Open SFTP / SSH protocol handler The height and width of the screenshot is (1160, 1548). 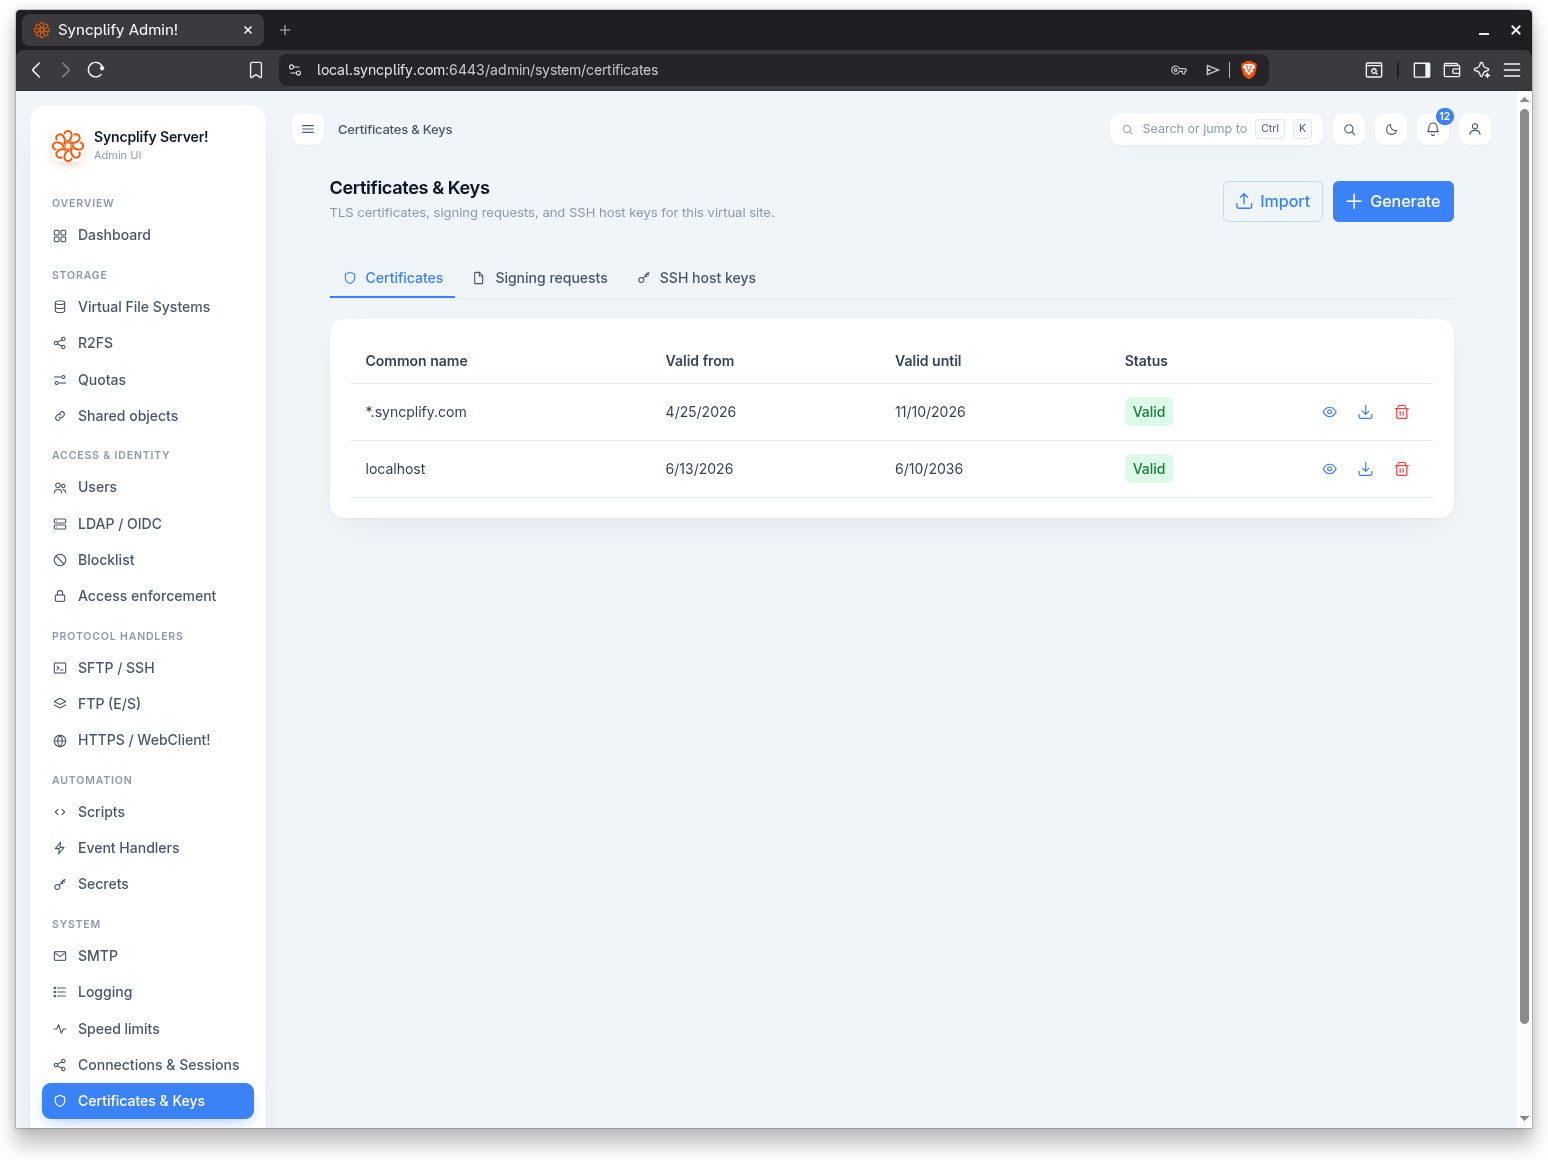pyautogui.click(x=148, y=668)
